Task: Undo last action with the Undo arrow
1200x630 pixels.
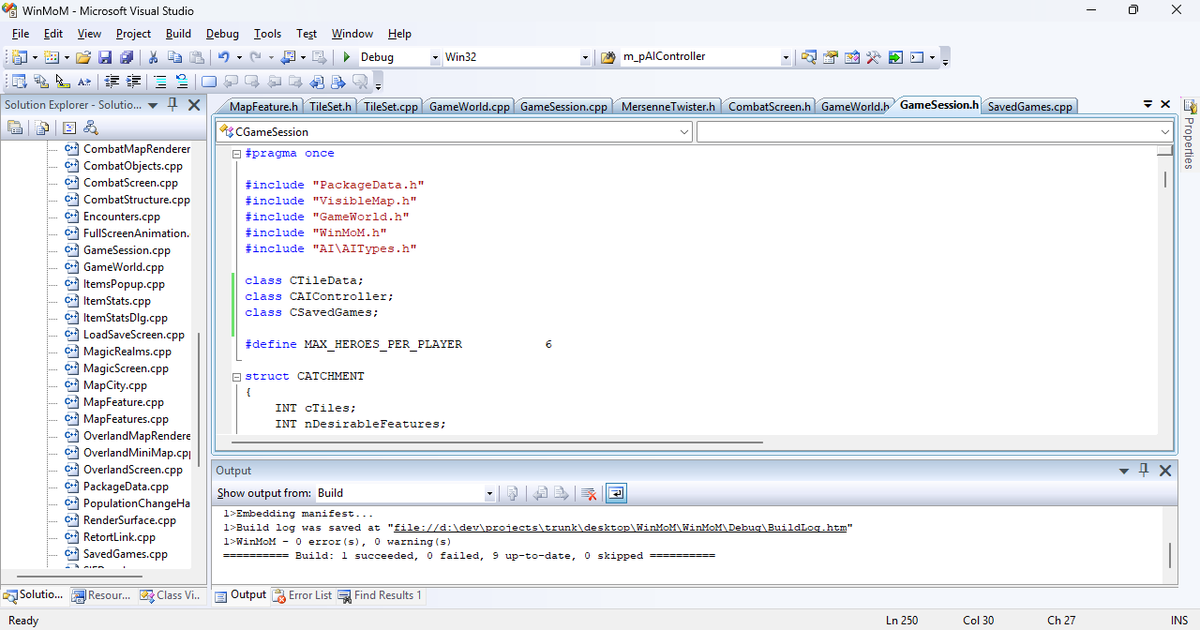Action: click(x=224, y=58)
